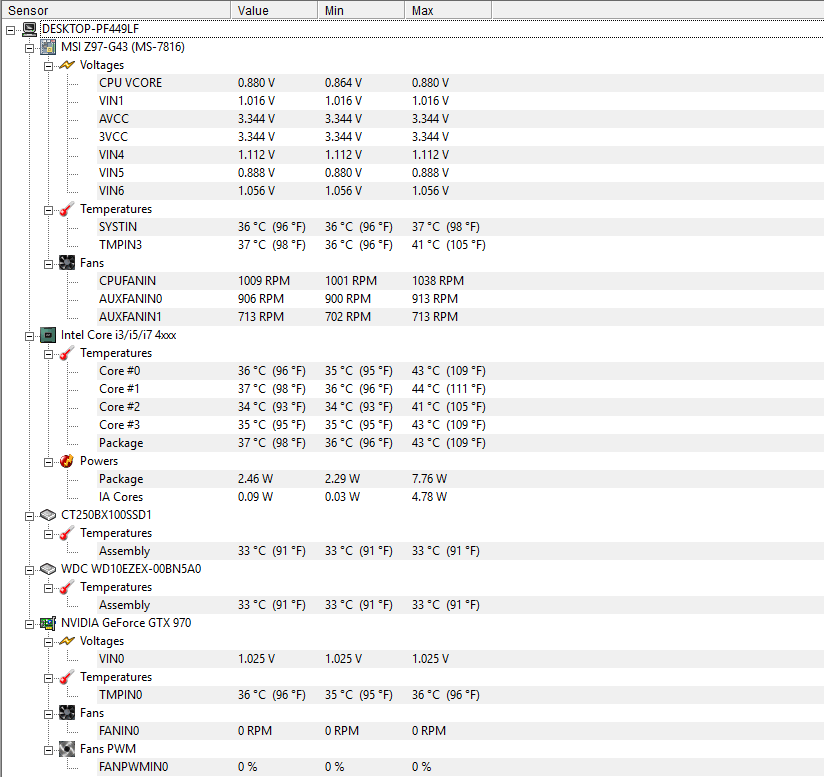Screen dimensions: 824x777
Task: Select the VIN5 voltage row
Action: (x=460, y=173)
